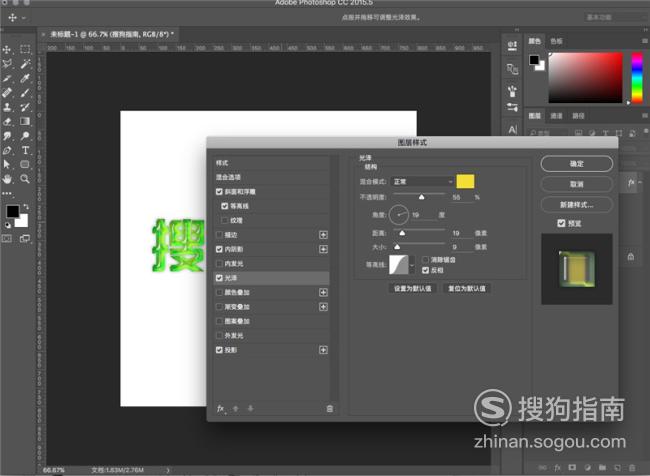Select the Lasso tool
Screen dimensions: 650x476
[7, 64]
